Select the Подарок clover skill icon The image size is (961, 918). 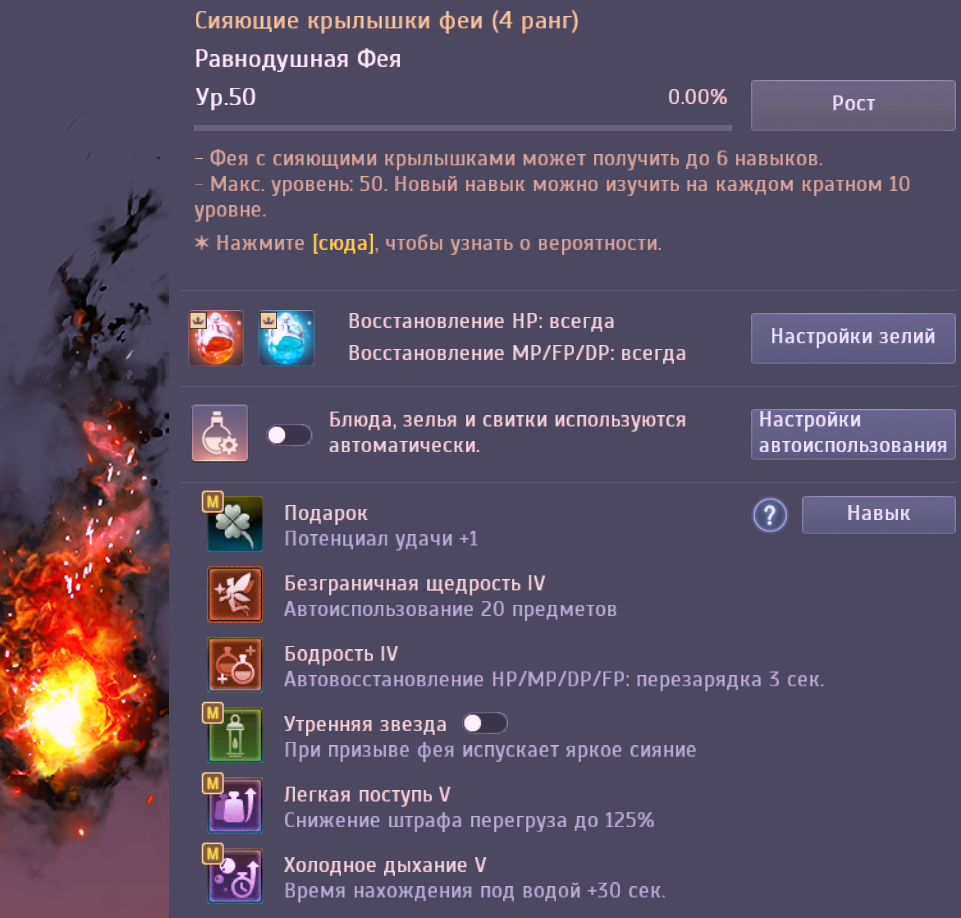[x=235, y=524]
